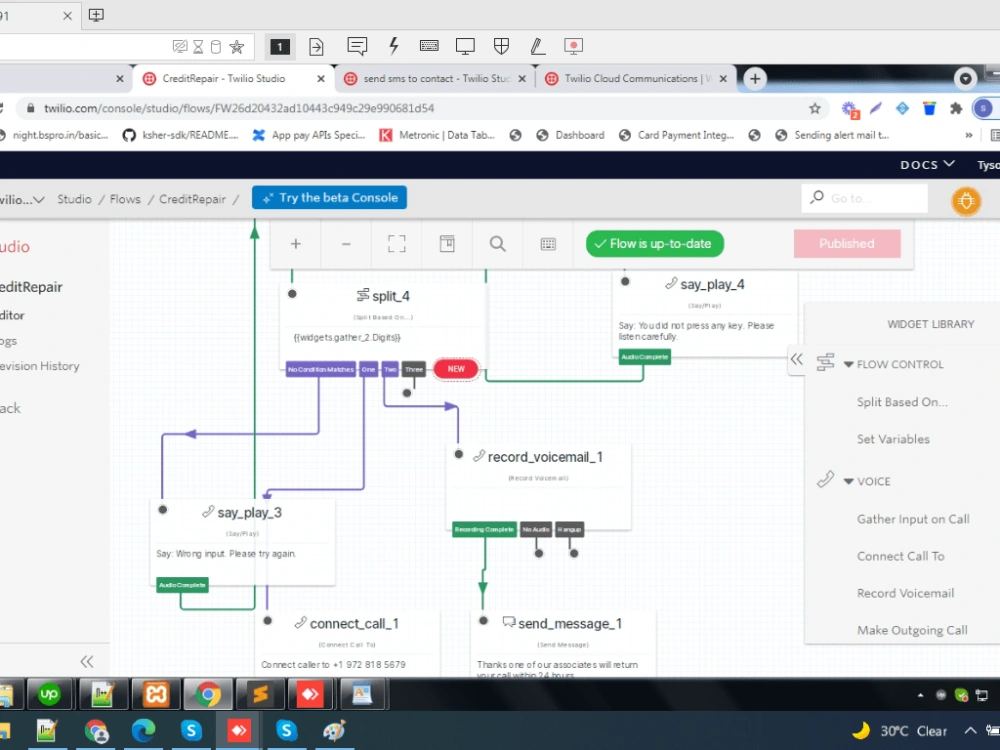Collapse VOICE widget section
Viewport: 1000px width, 750px height.
coord(849,482)
